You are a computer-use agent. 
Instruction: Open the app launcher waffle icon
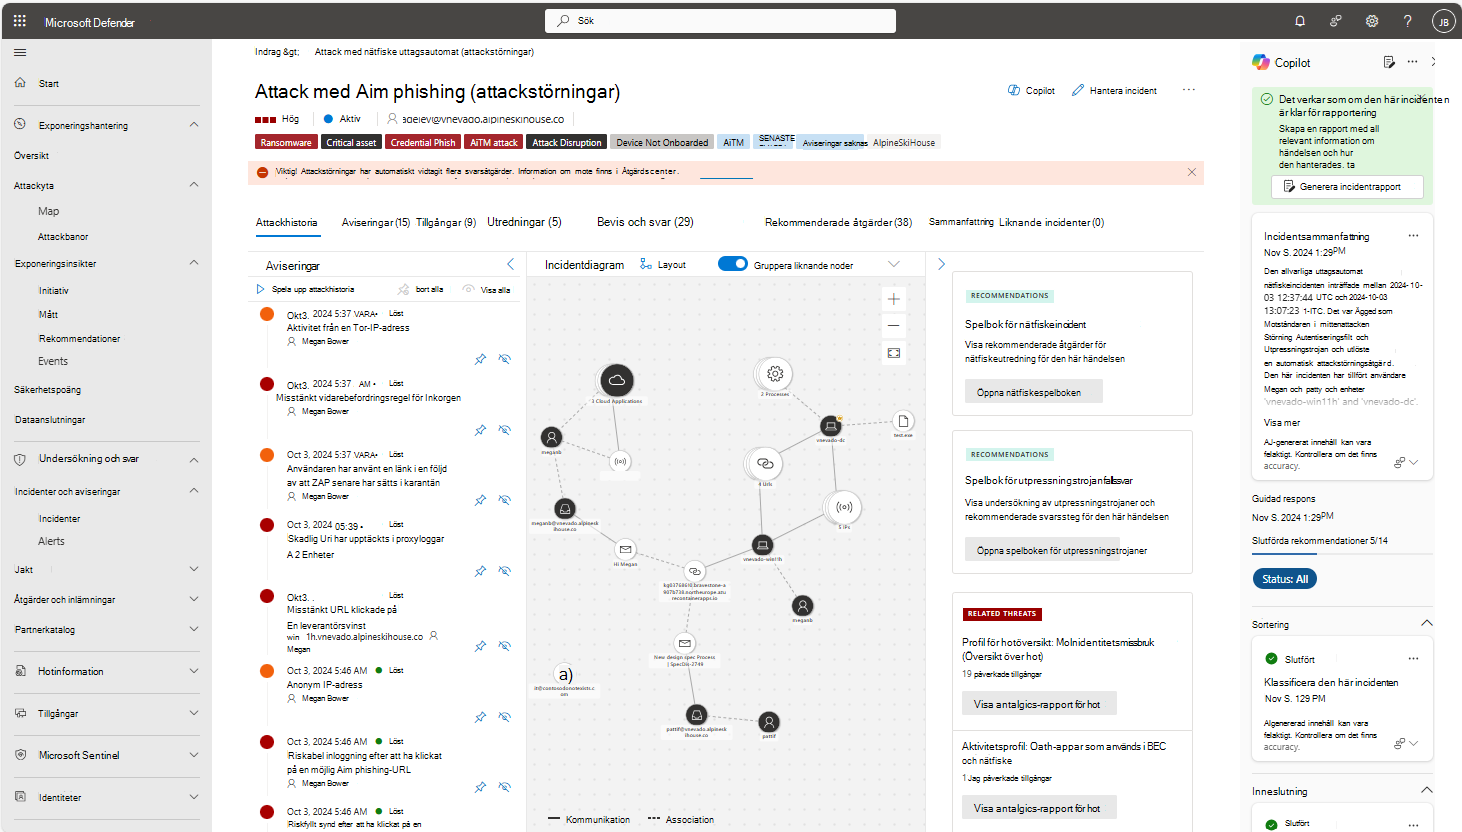(x=20, y=20)
